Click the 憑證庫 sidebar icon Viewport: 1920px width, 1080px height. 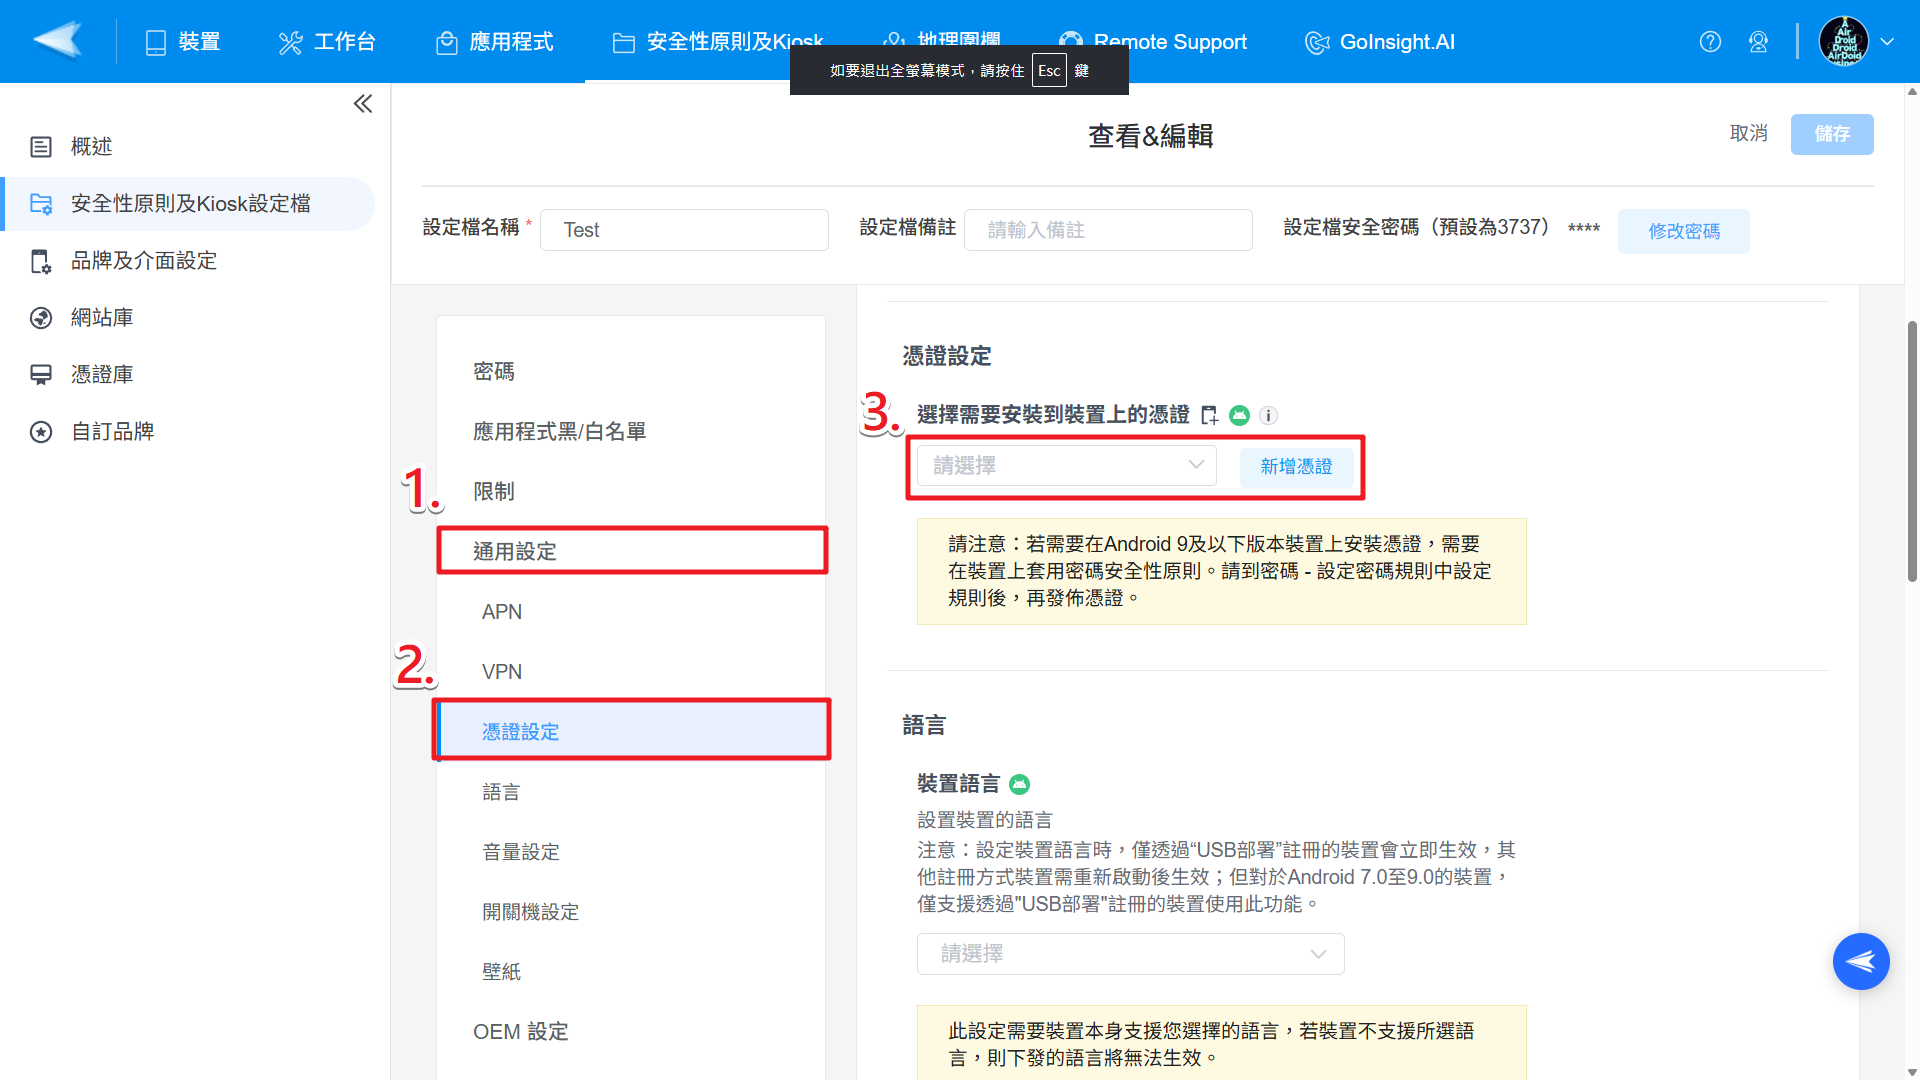pos(41,375)
